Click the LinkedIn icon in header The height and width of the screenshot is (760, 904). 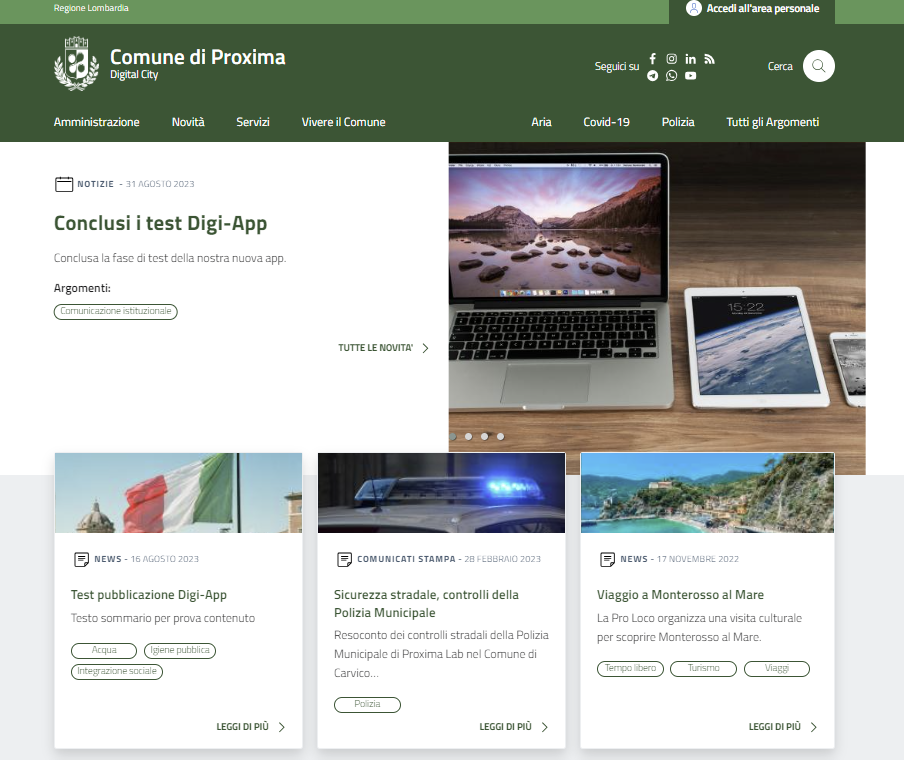(x=691, y=59)
